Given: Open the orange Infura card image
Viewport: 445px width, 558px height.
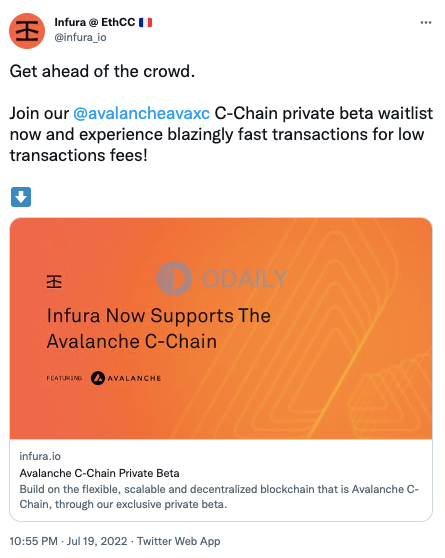Looking at the screenshot, I should tap(221, 328).
